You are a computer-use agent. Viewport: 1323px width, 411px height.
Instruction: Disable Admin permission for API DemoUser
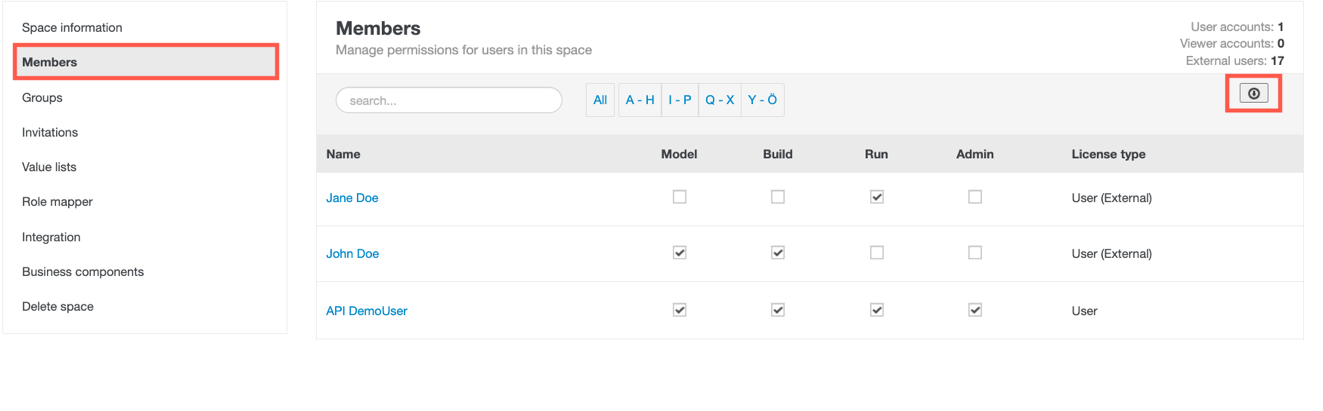974,310
